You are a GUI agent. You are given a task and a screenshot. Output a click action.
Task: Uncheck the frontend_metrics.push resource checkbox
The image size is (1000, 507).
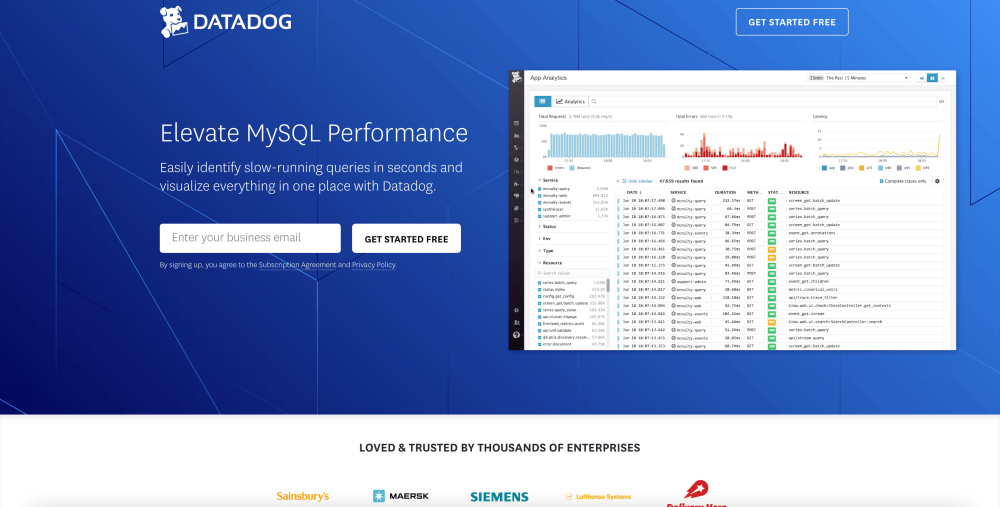click(540, 324)
